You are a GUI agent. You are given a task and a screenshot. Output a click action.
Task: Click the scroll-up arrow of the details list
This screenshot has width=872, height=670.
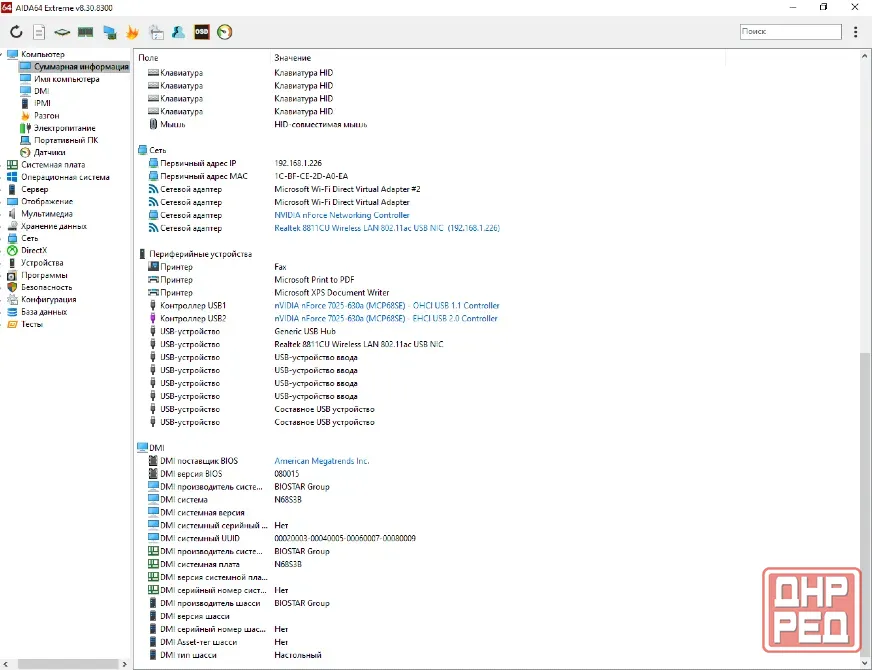(865, 56)
